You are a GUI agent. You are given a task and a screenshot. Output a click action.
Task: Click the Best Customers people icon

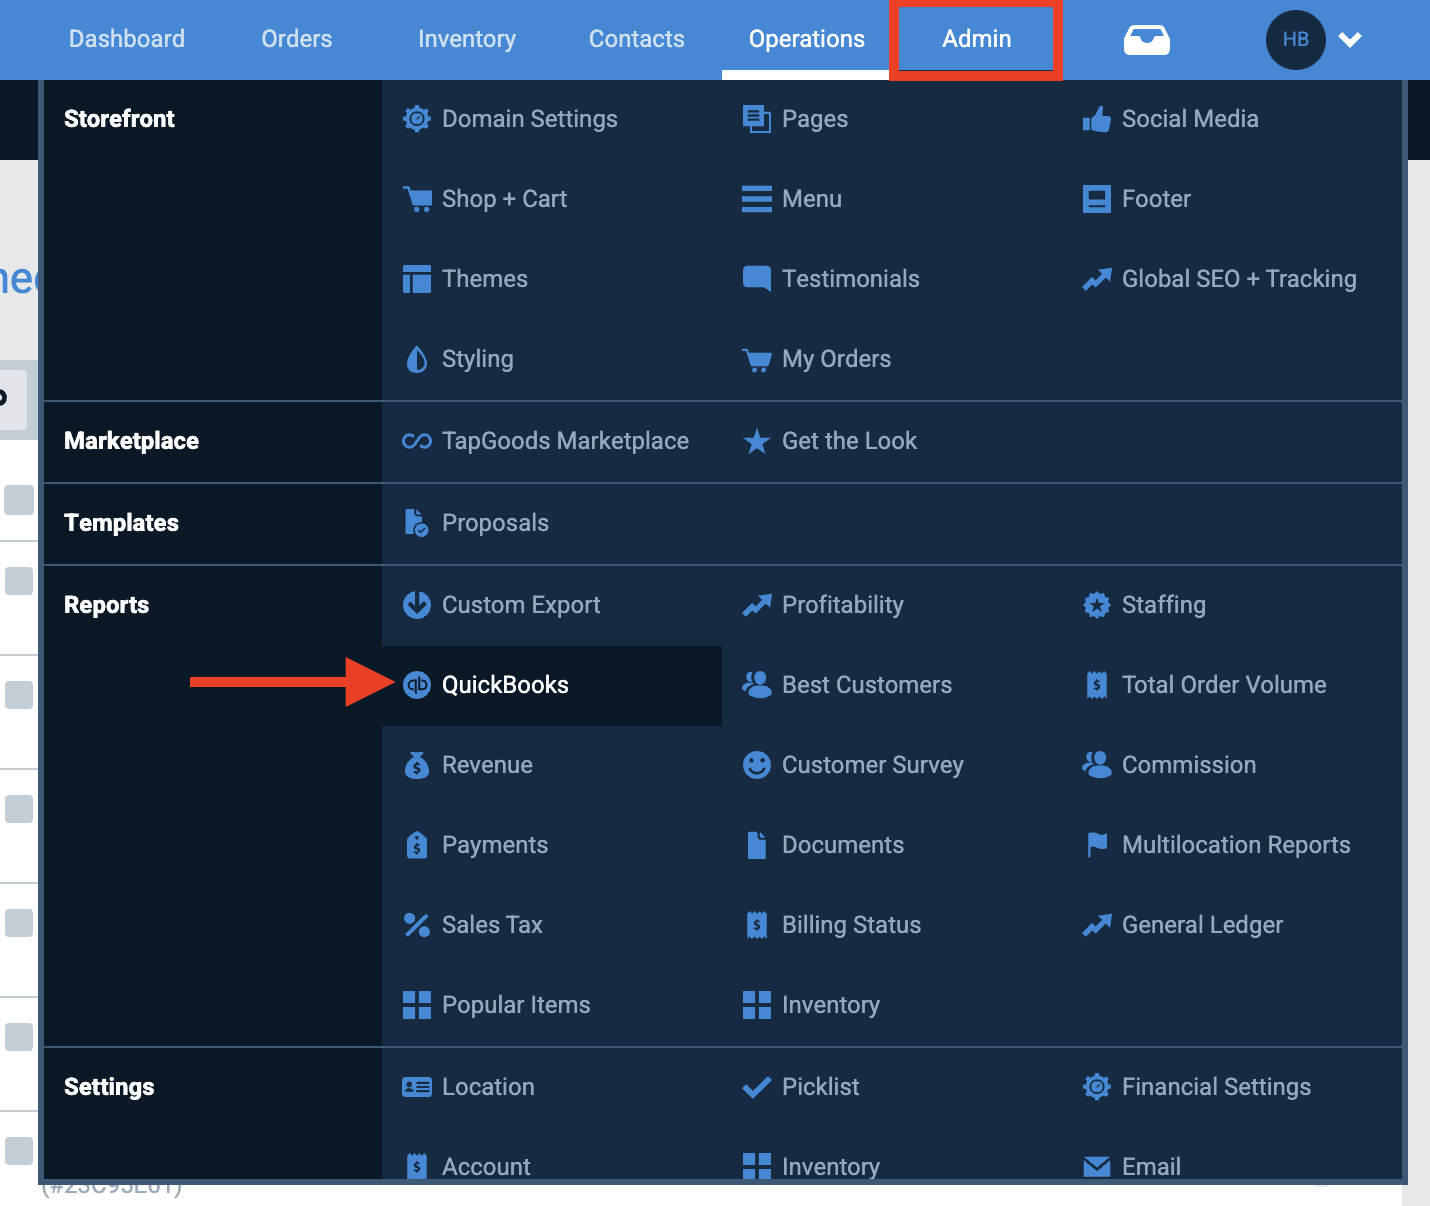pos(757,685)
